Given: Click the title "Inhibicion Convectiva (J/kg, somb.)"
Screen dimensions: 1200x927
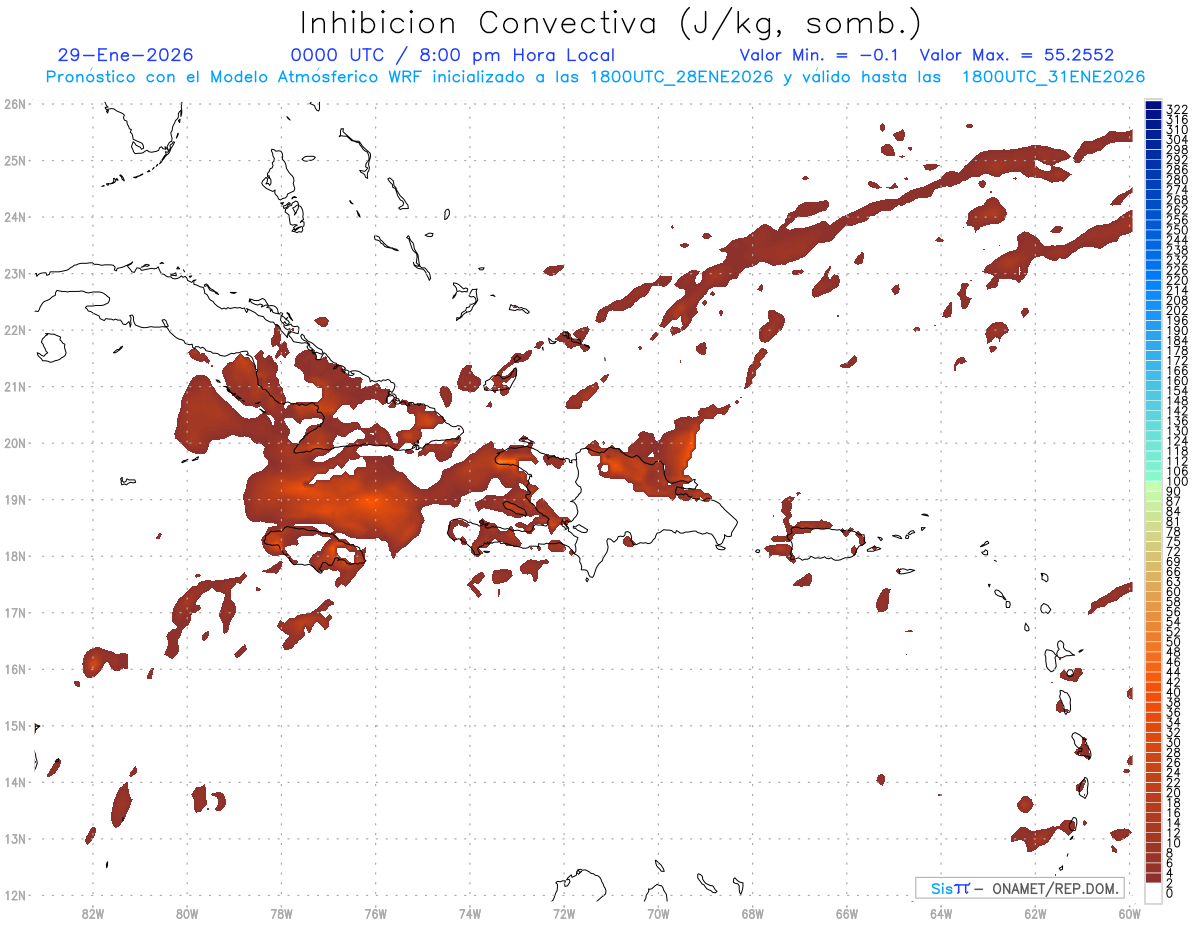Looking at the screenshot, I should 610,23.
